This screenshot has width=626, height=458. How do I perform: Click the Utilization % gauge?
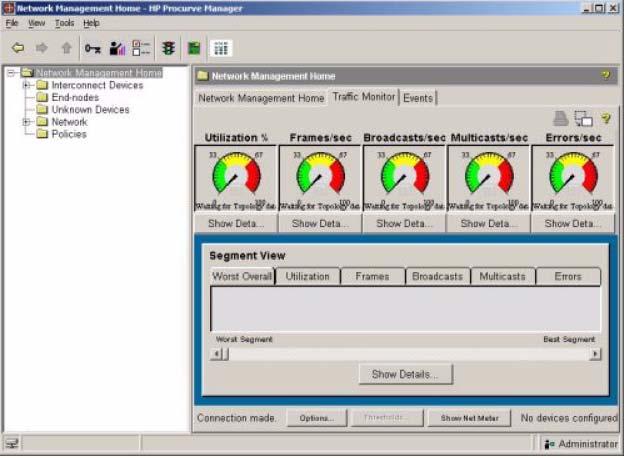click(x=236, y=178)
